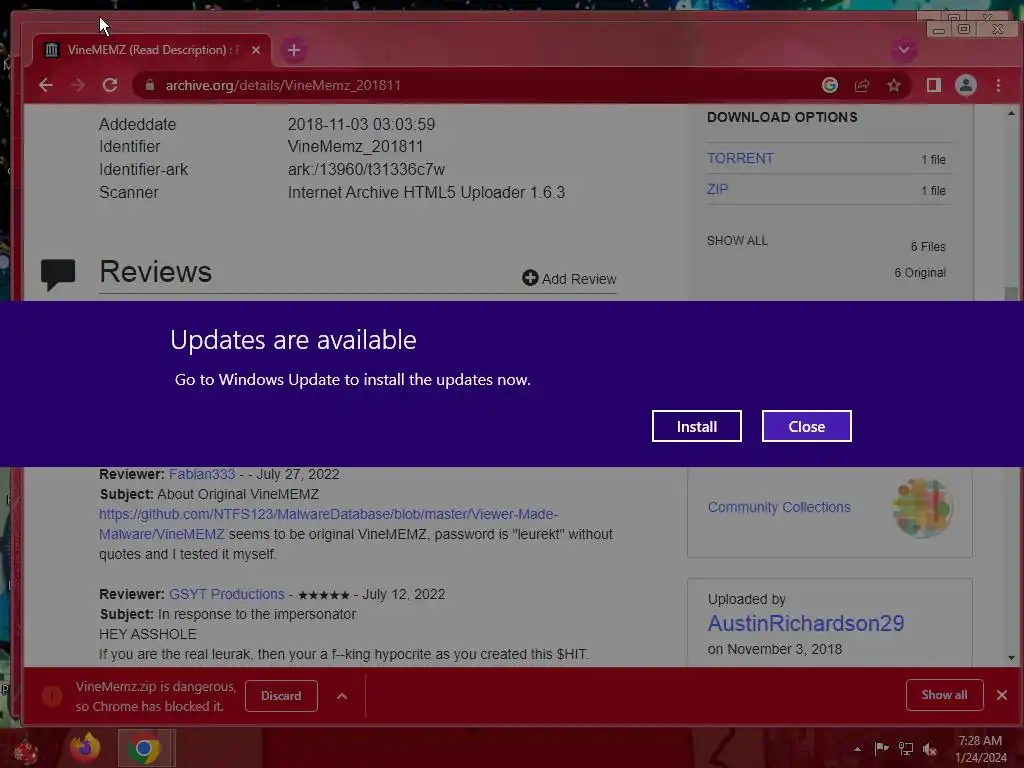Open the Chrome three-dot menu
Screen dimensions: 1024x768
[998, 86]
